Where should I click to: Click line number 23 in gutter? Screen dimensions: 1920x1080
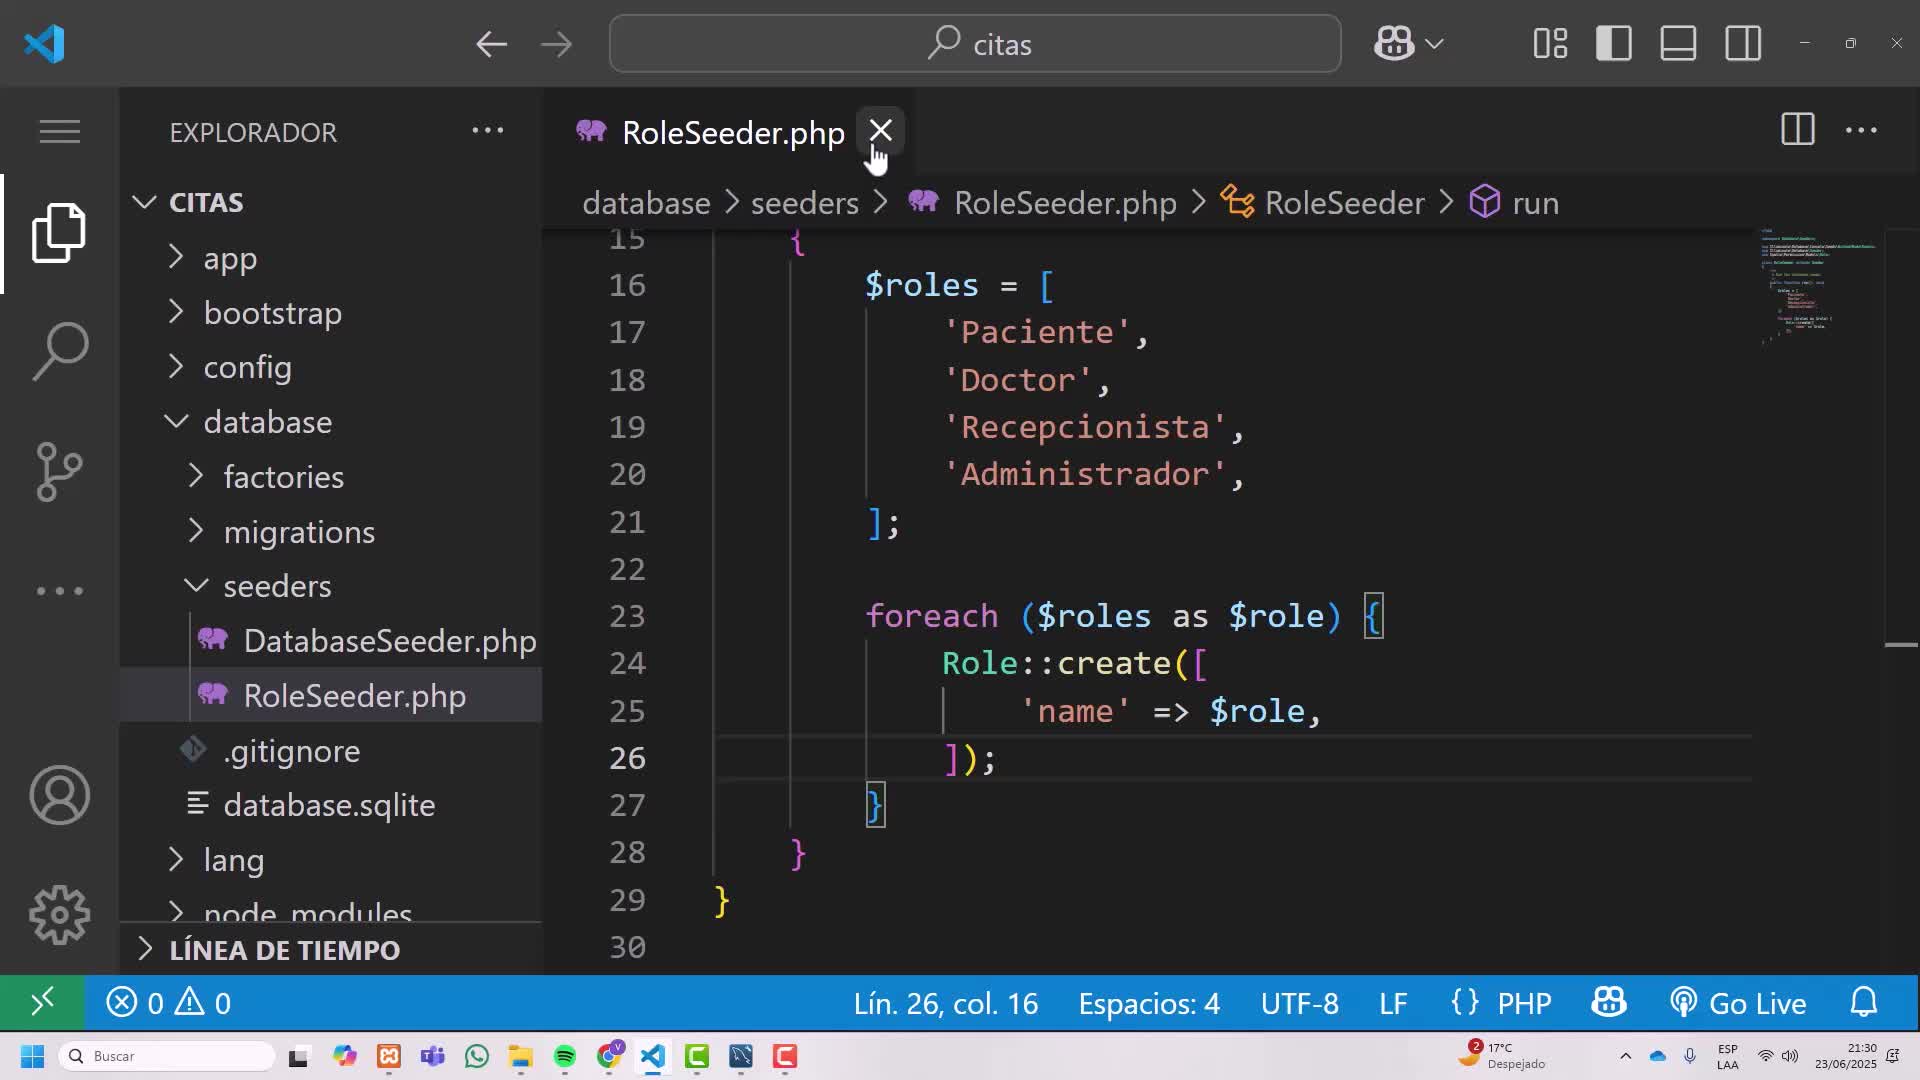pyautogui.click(x=627, y=616)
